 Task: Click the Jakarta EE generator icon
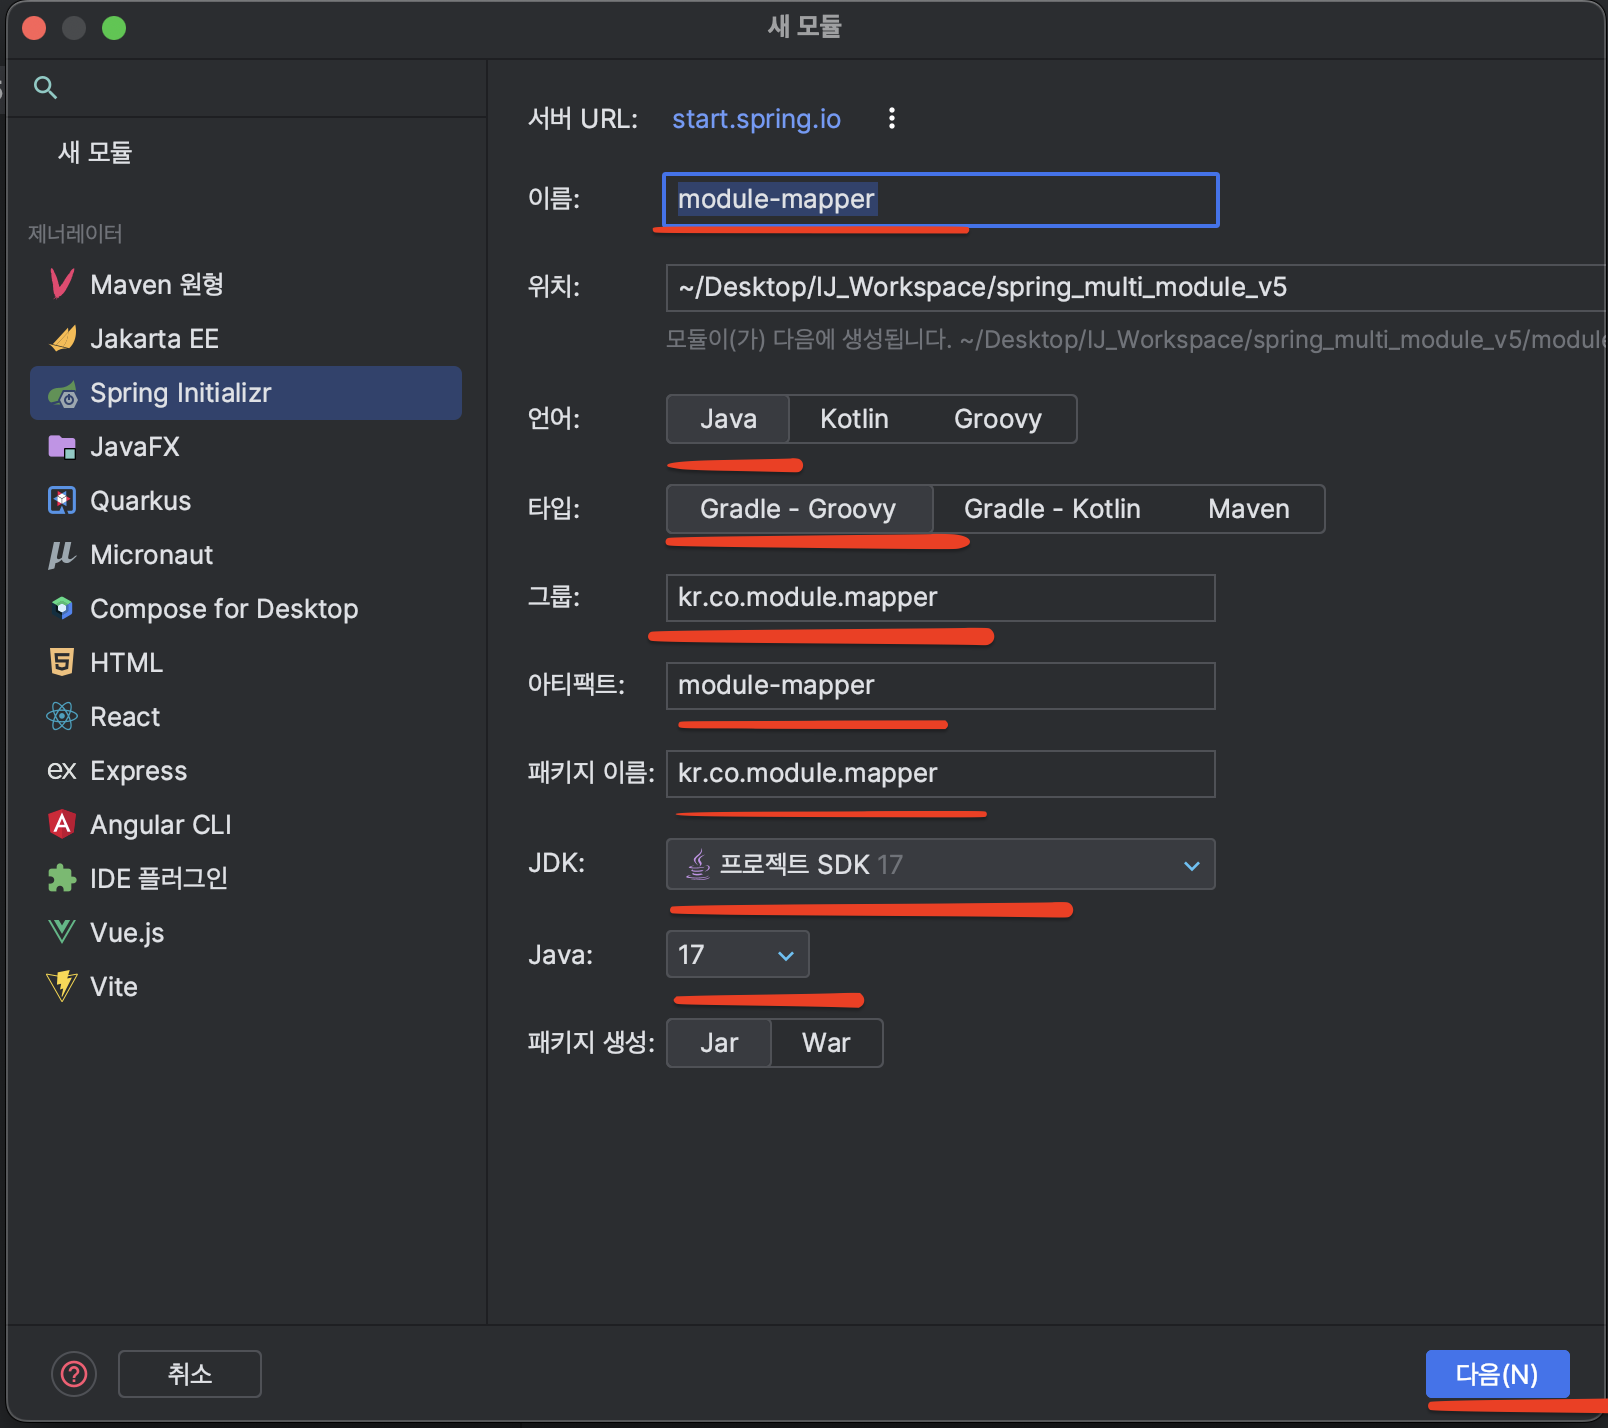(x=62, y=338)
